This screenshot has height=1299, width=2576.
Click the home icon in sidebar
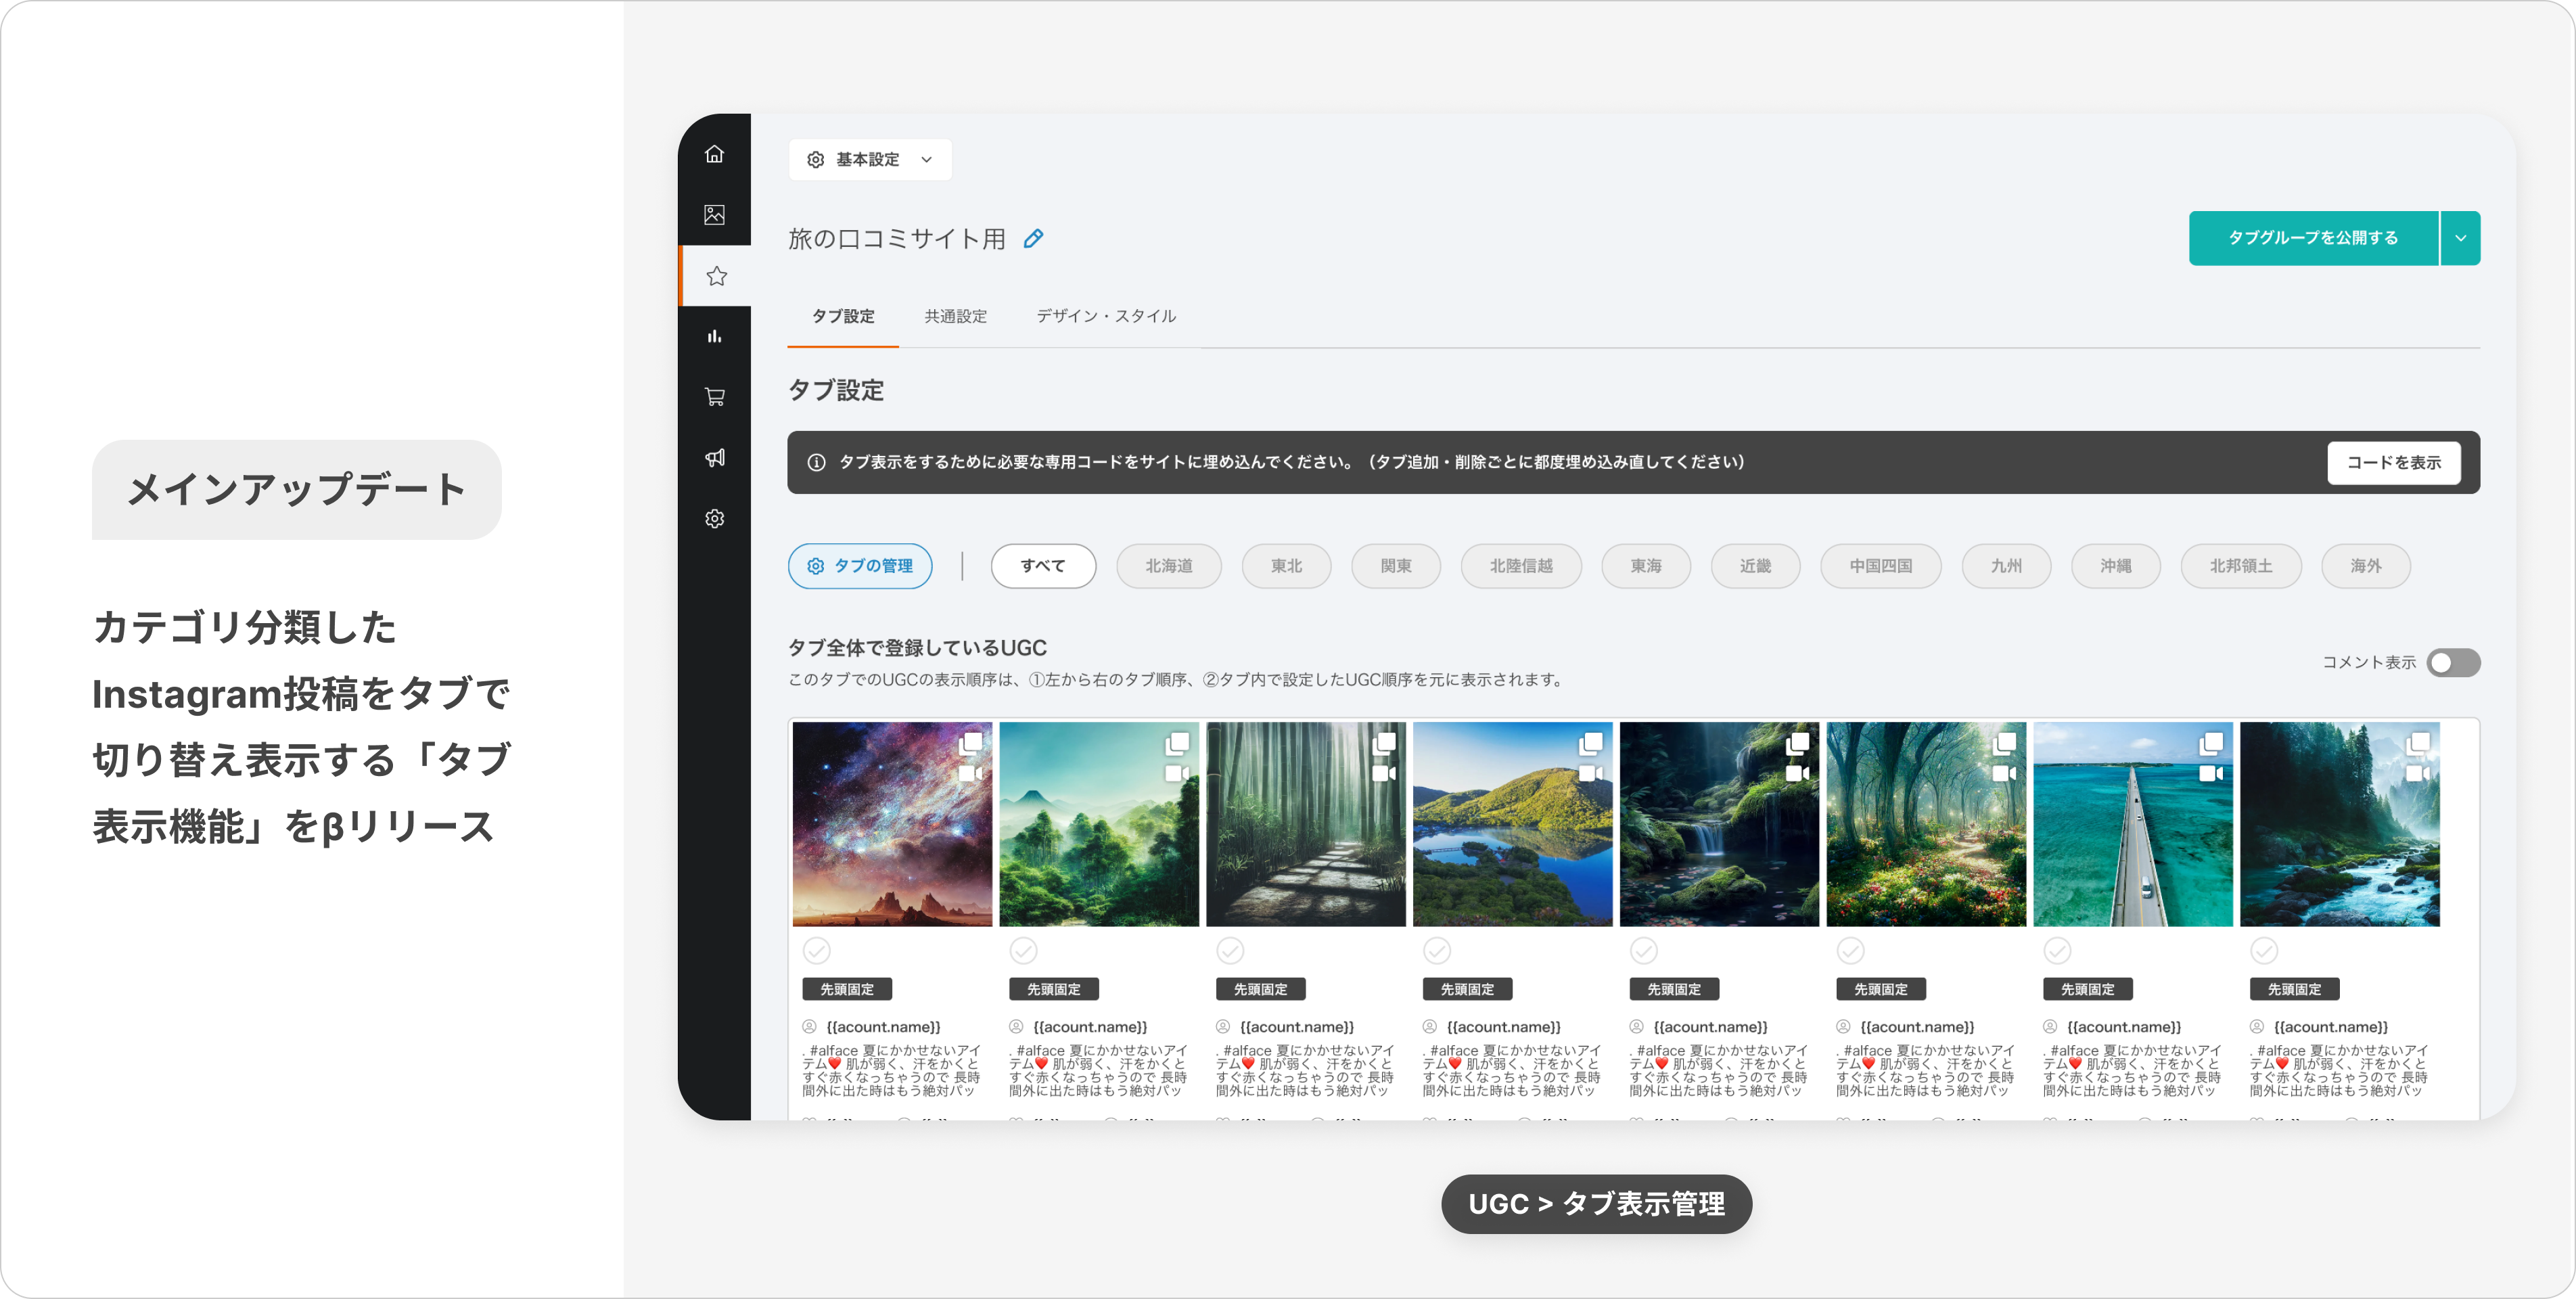[714, 154]
